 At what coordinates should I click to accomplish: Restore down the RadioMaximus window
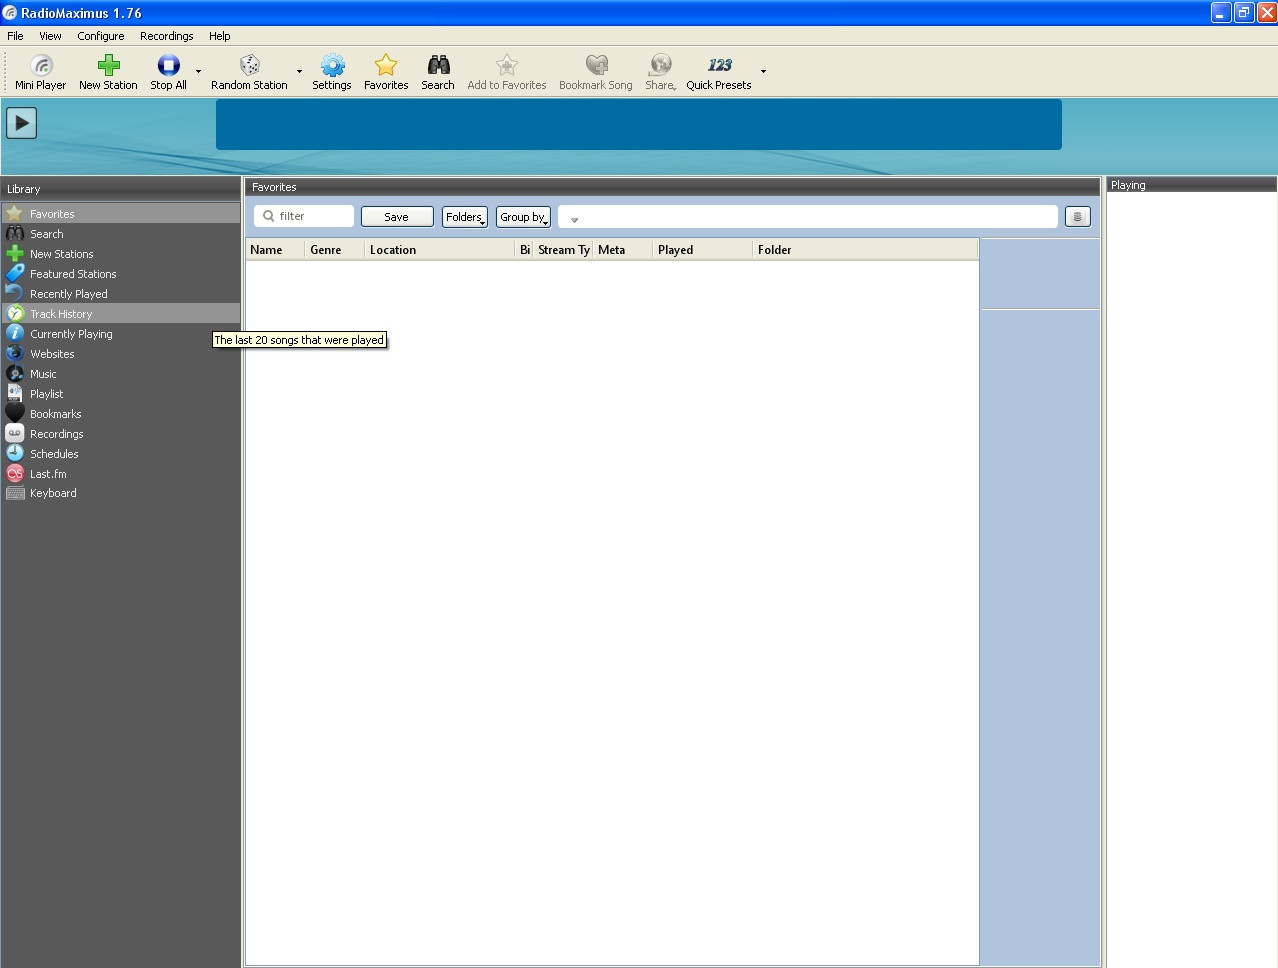[x=1244, y=13]
